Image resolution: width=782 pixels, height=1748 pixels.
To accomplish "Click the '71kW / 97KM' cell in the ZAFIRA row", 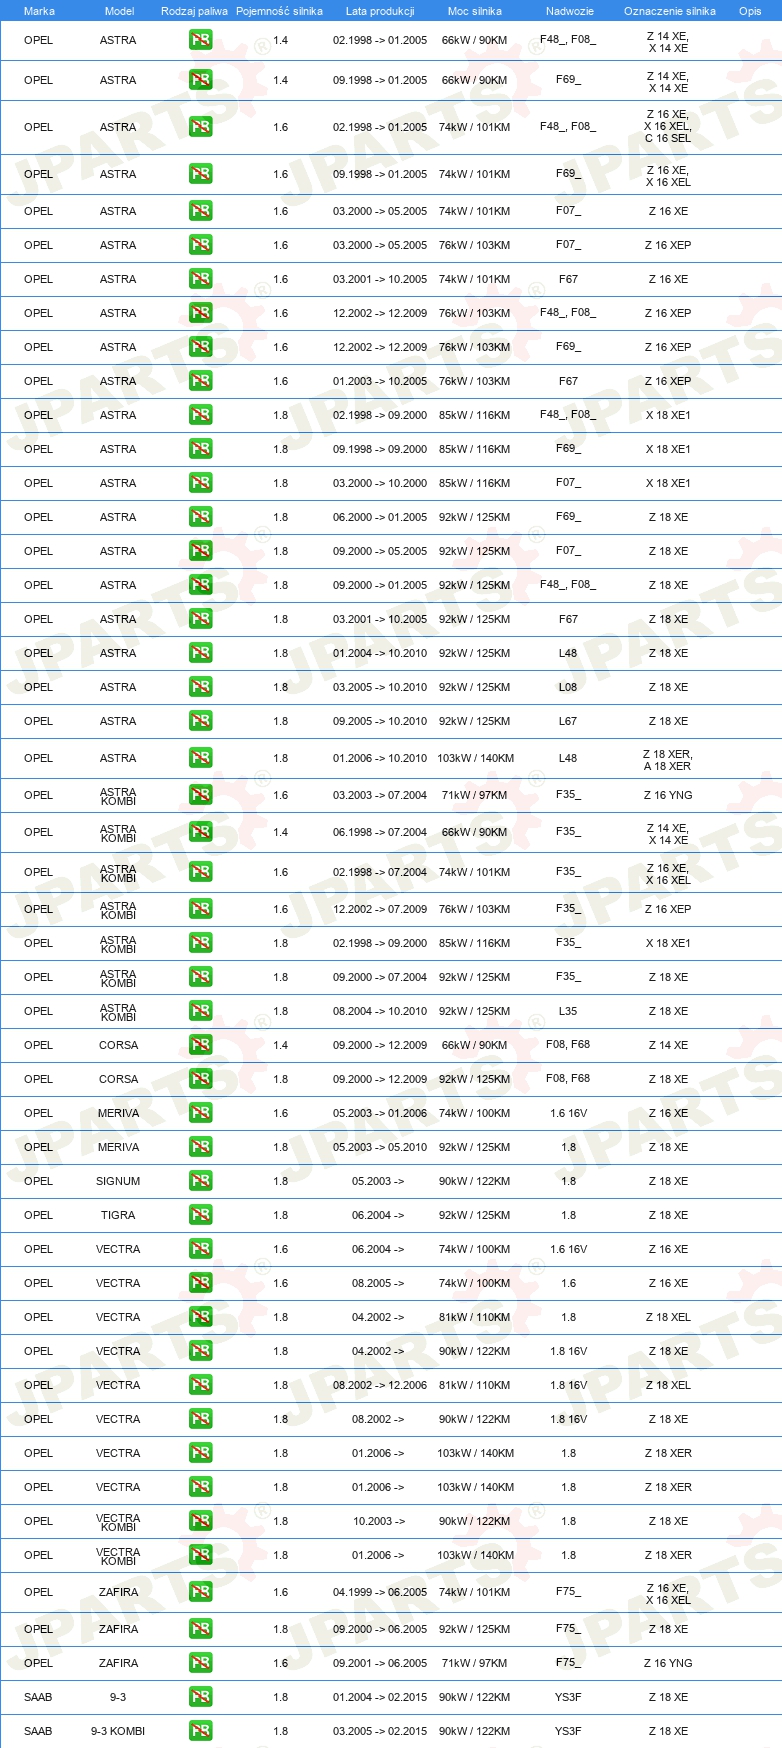I will click(x=474, y=1663).
